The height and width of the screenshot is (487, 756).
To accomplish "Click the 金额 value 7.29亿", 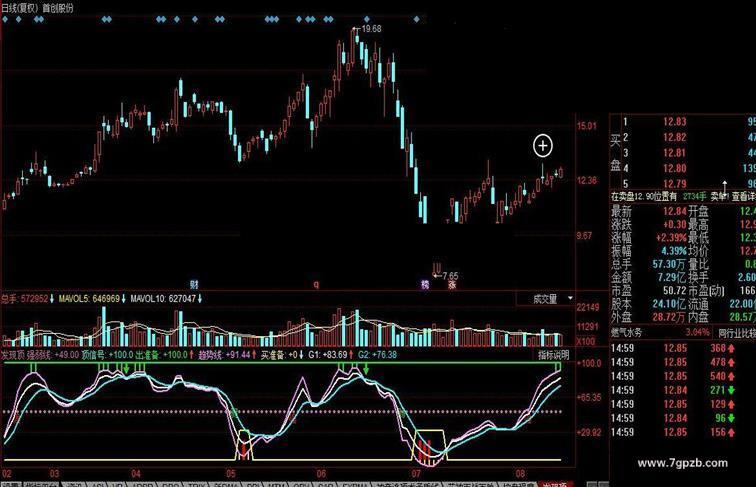I will [672, 278].
